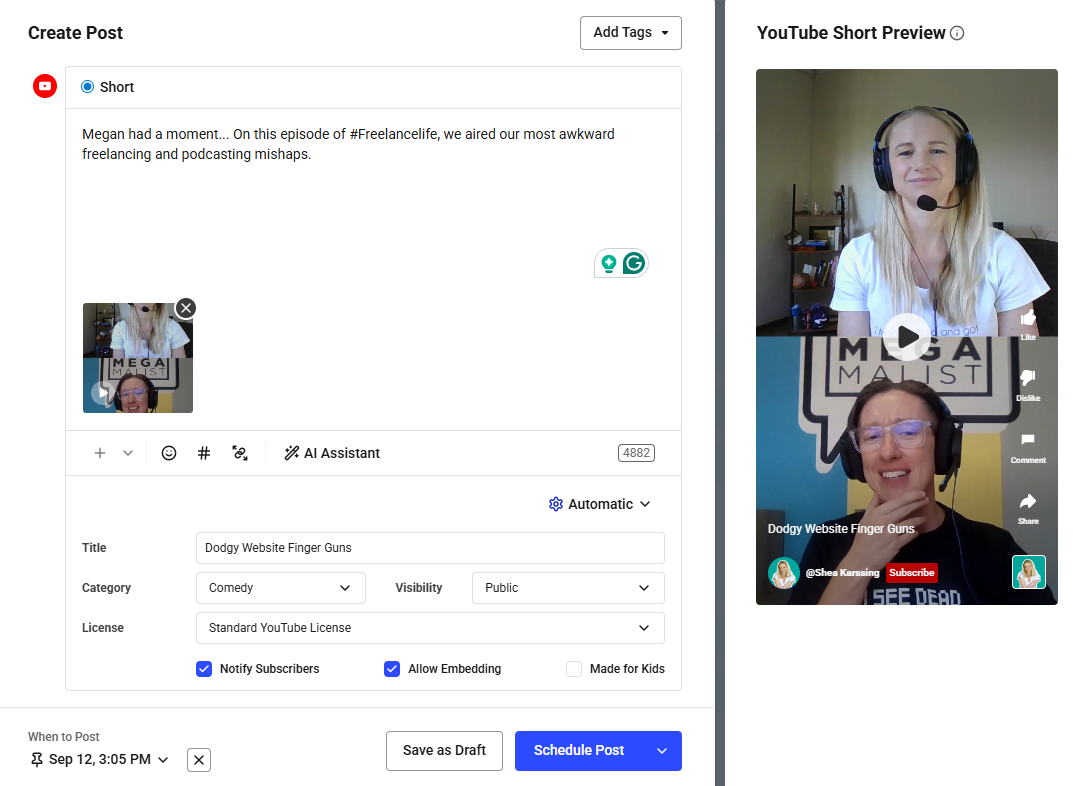Select the Short radio button

[x=85, y=87]
